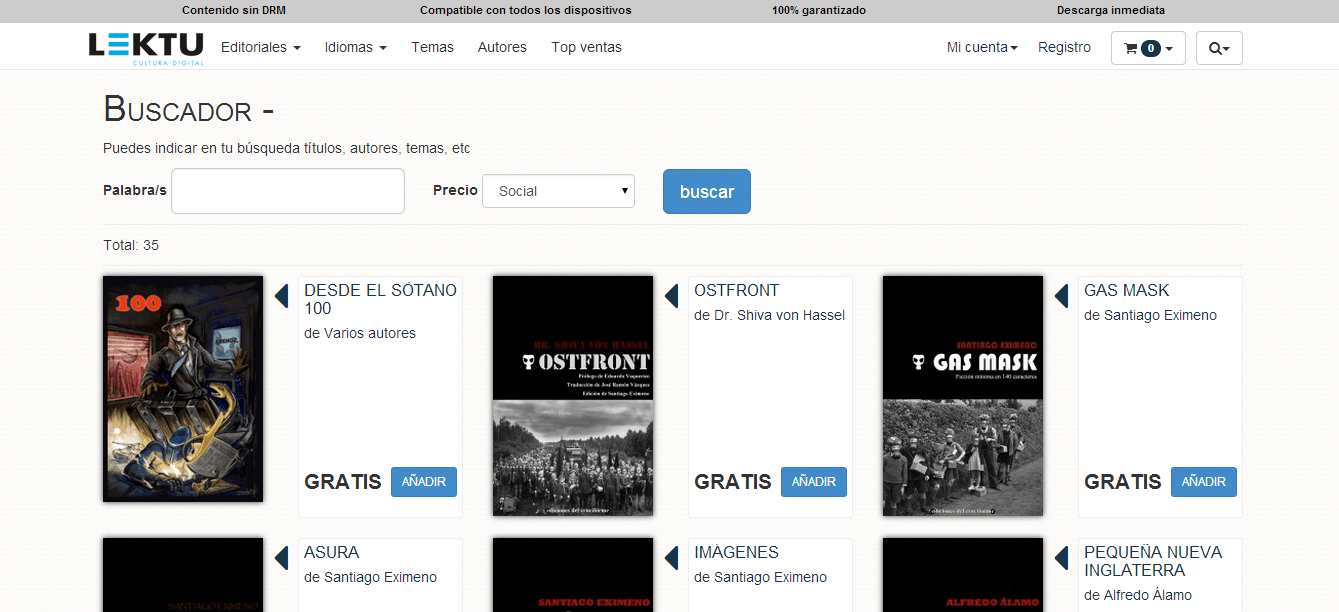This screenshot has width=1339, height=612.
Task: Open the shopping cart dropdown
Action: (1148, 48)
